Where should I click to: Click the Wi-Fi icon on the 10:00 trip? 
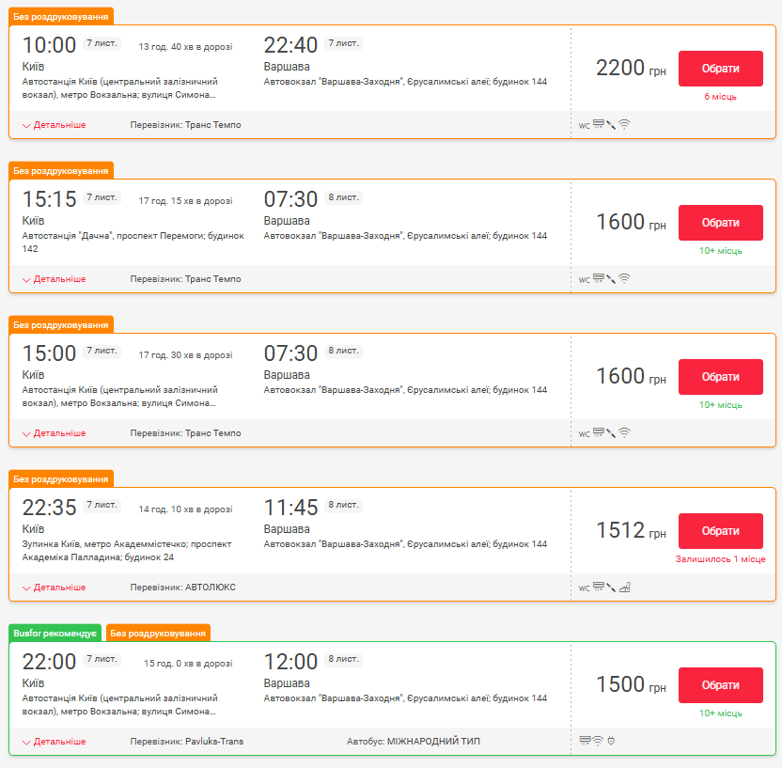pos(624,125)
